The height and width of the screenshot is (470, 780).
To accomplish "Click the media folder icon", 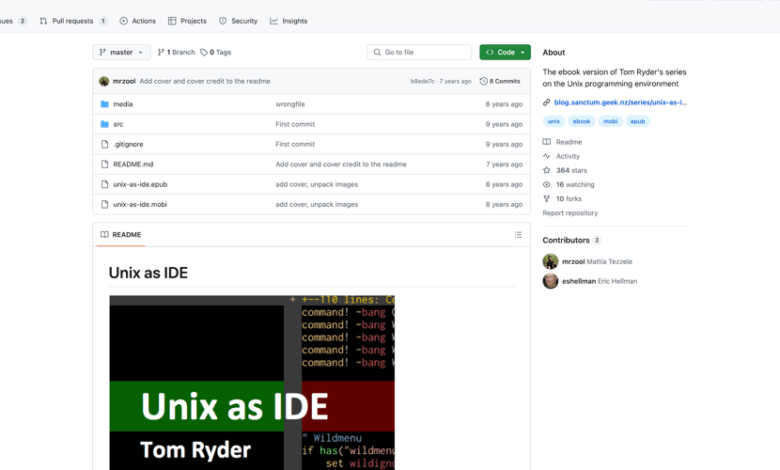I will pos(104,104).
